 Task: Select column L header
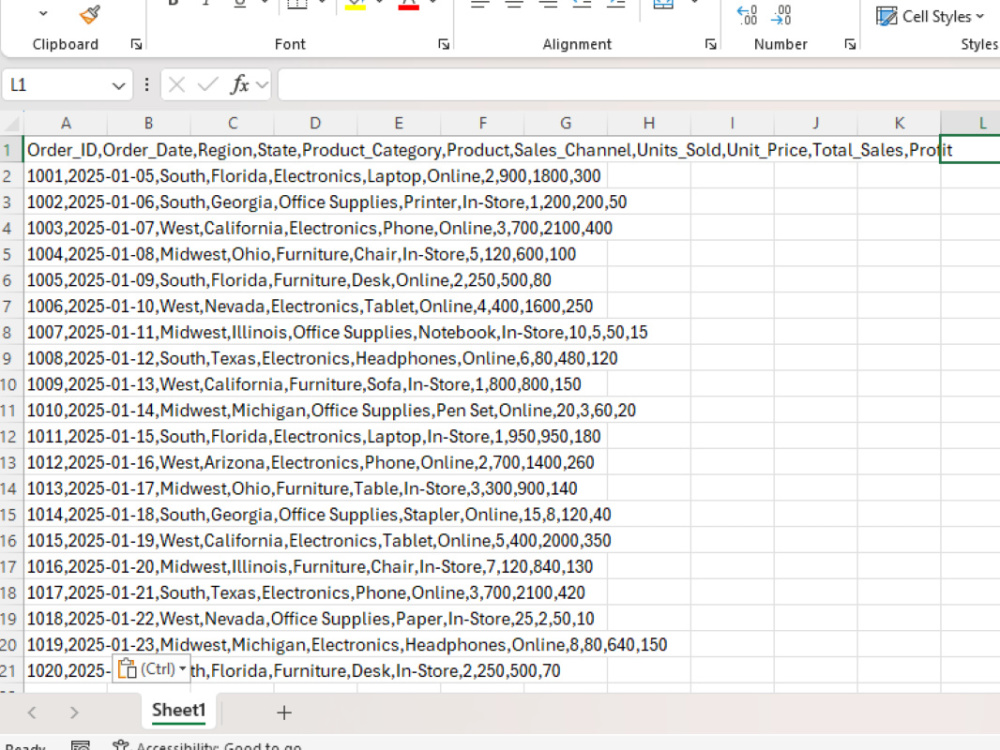pyautogui.click(x=971, y=122)
